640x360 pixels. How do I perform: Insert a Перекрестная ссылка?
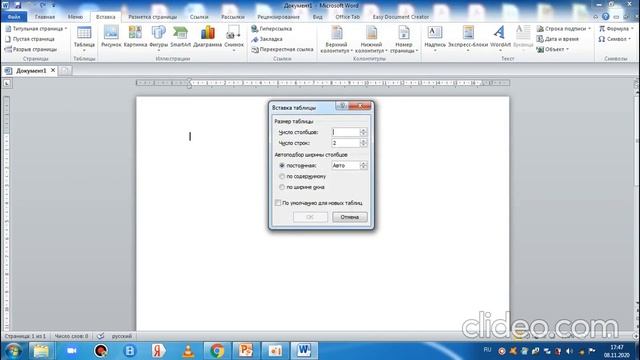[282, 49]
